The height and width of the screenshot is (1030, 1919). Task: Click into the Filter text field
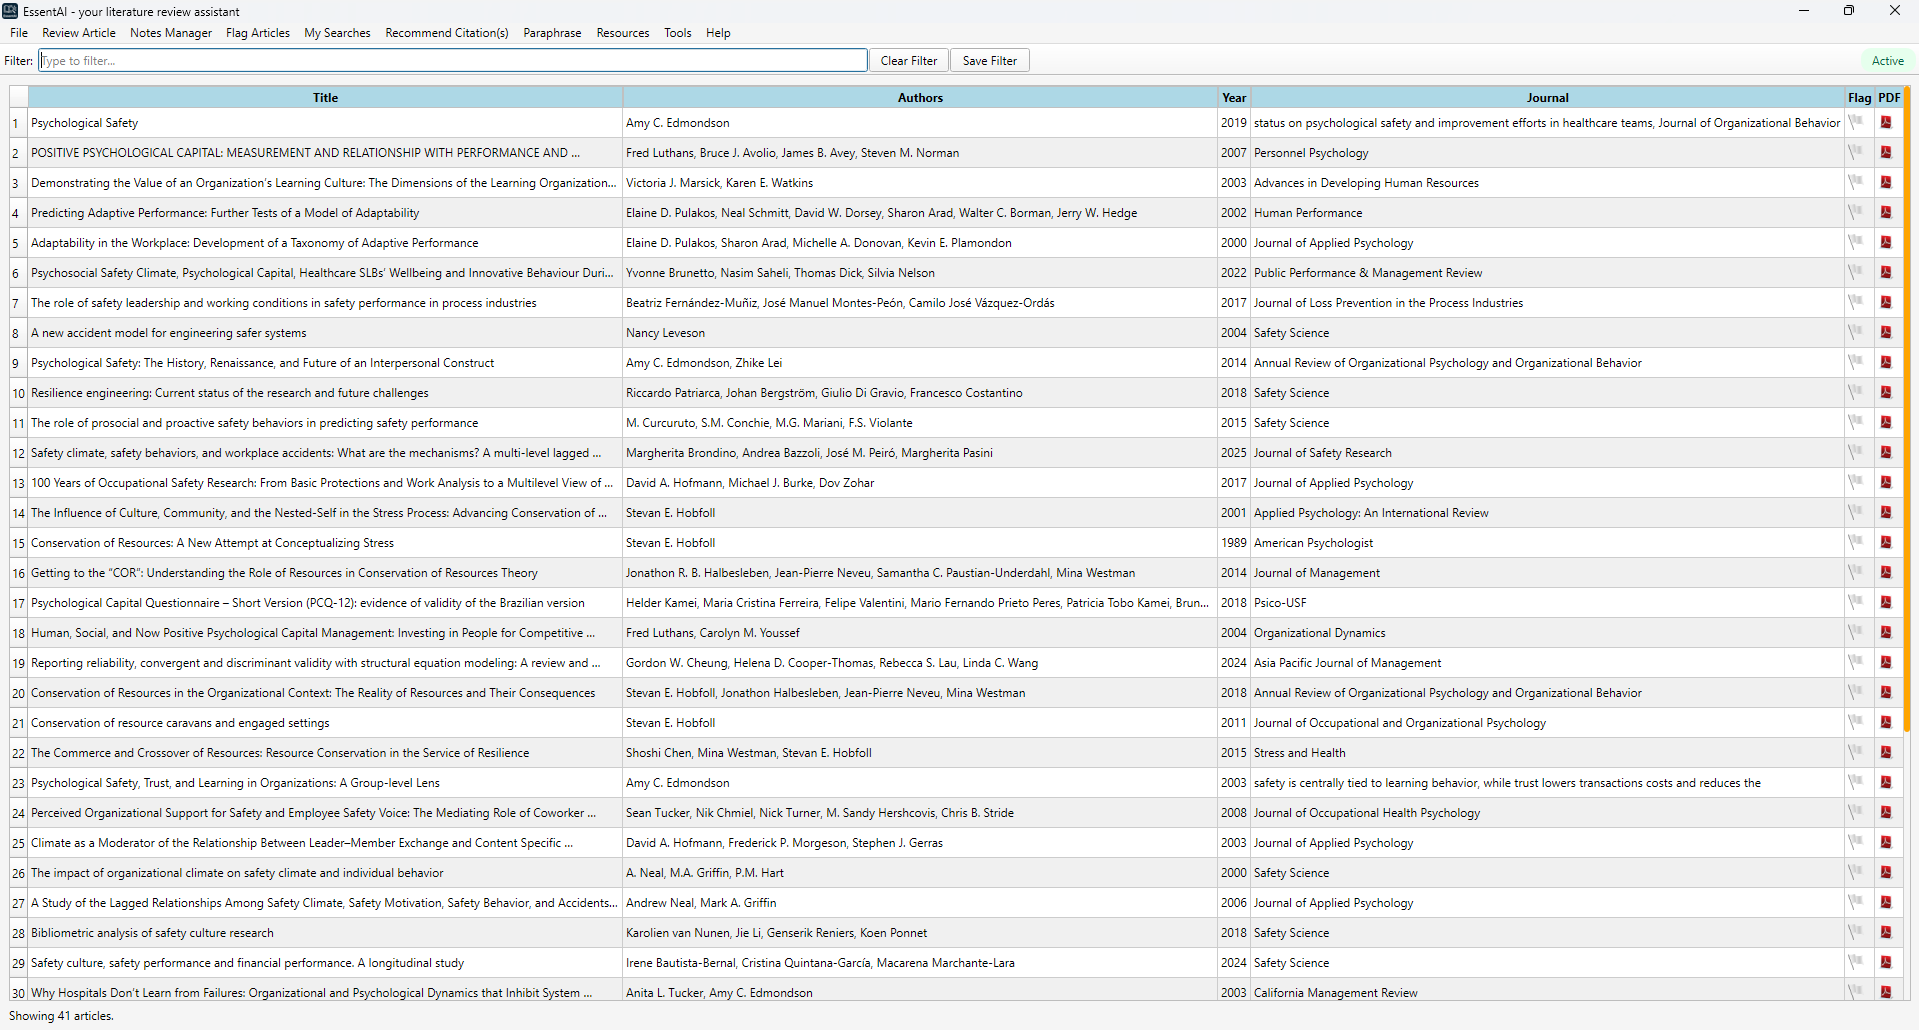click(x=453, y=61)
